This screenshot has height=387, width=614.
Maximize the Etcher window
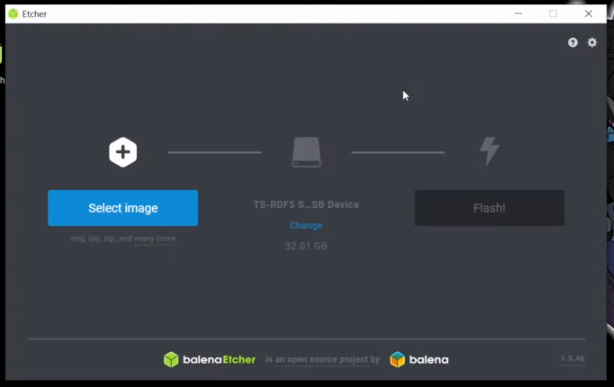553,14
